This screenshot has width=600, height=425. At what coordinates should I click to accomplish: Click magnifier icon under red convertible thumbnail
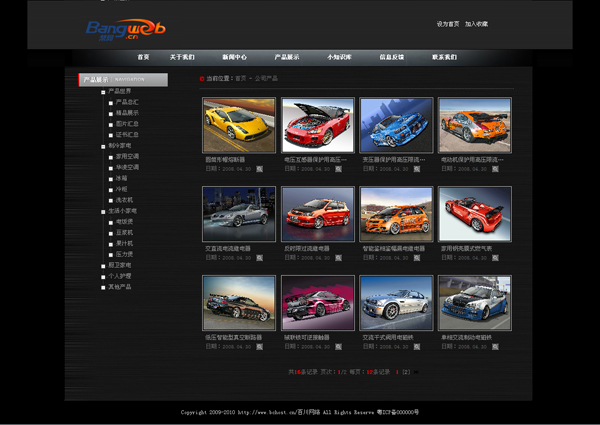click(x=494, y=258)
